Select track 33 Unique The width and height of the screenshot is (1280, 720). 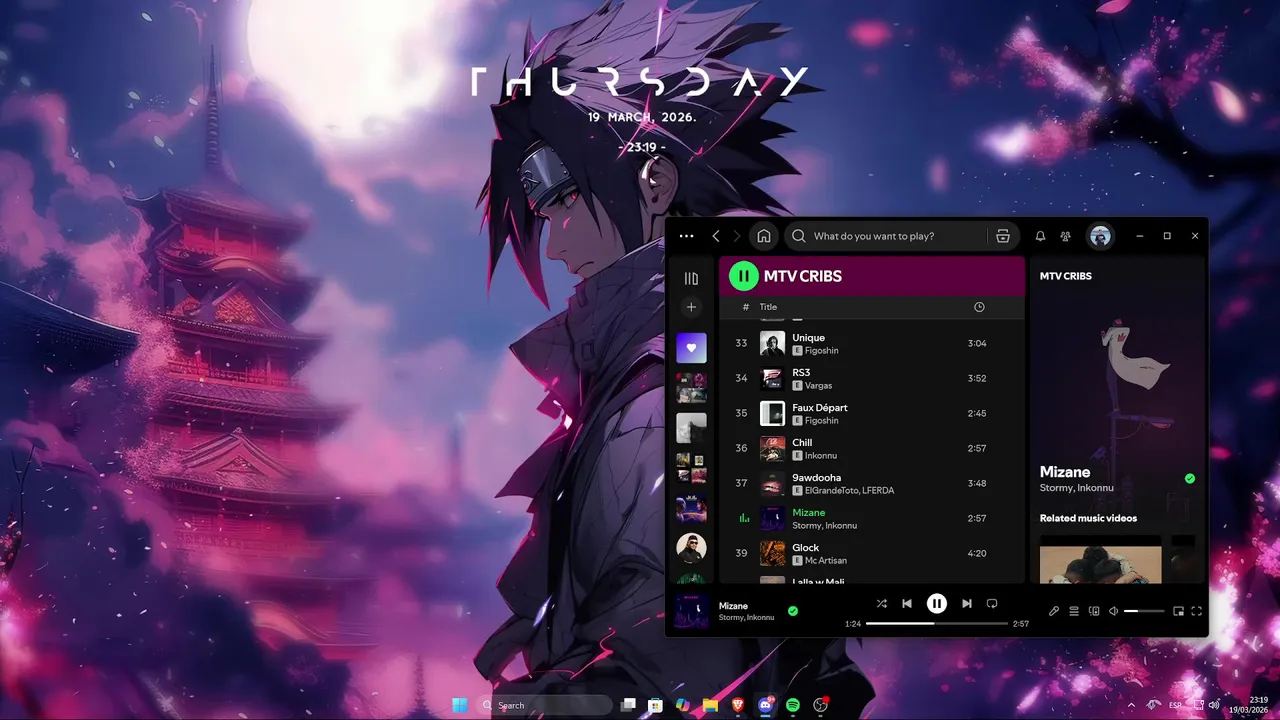(872, 343)
